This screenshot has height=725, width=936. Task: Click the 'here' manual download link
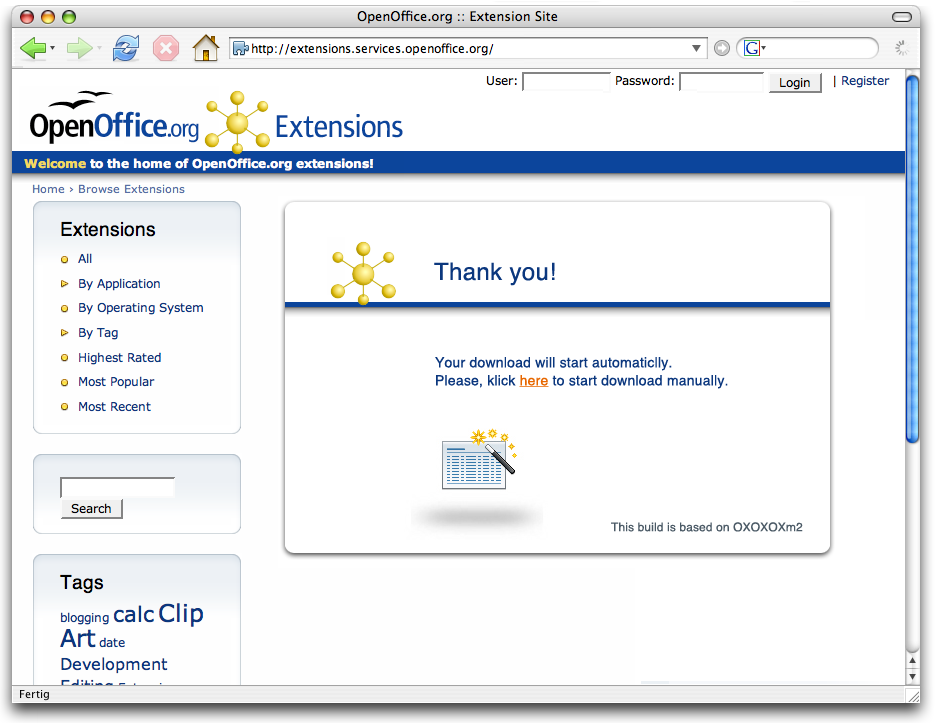tap(533, 381)
